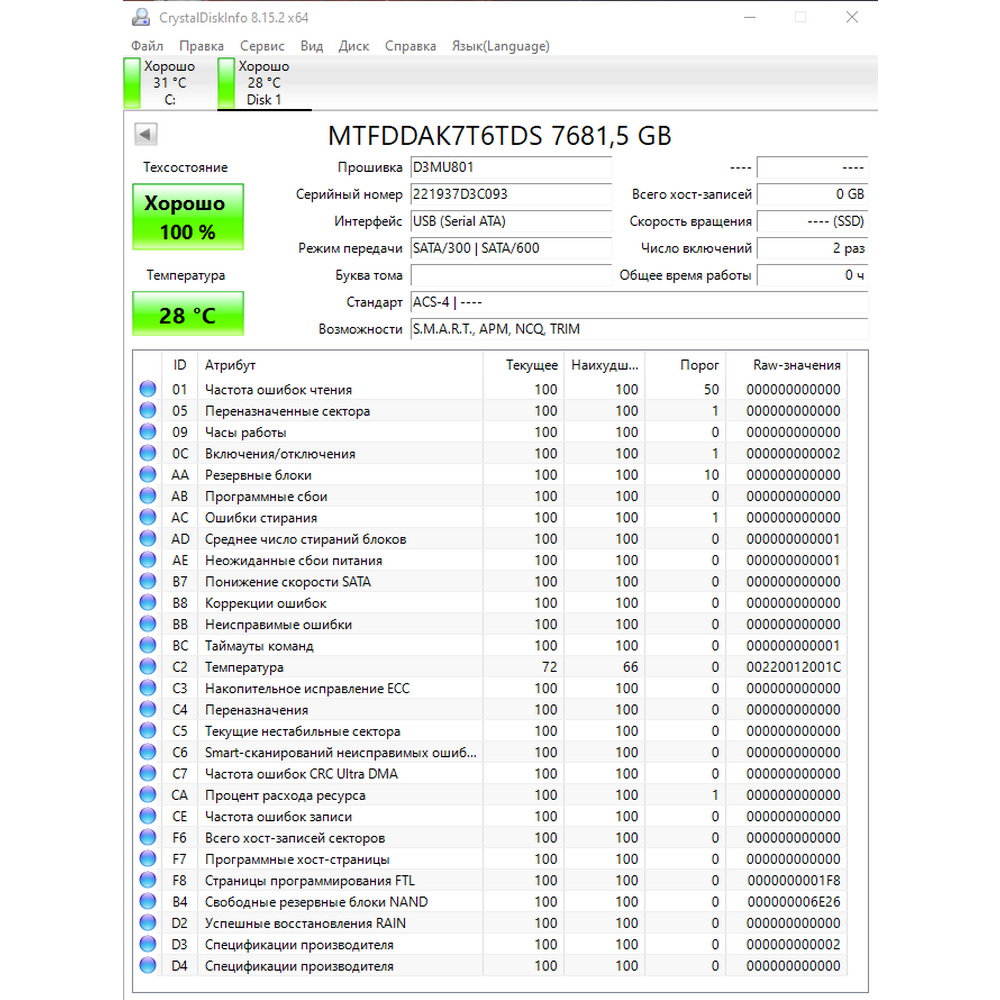
Task: Click status orb for C4 Переназначения row
Action: click(x=148, y=710)
